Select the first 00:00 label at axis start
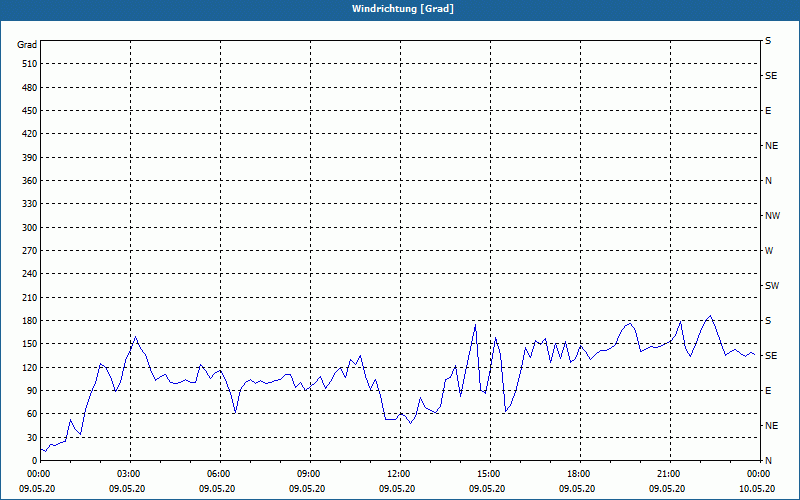Image resolution: width=800 pixels, height=500 pixels. click(x=41, y=474)
